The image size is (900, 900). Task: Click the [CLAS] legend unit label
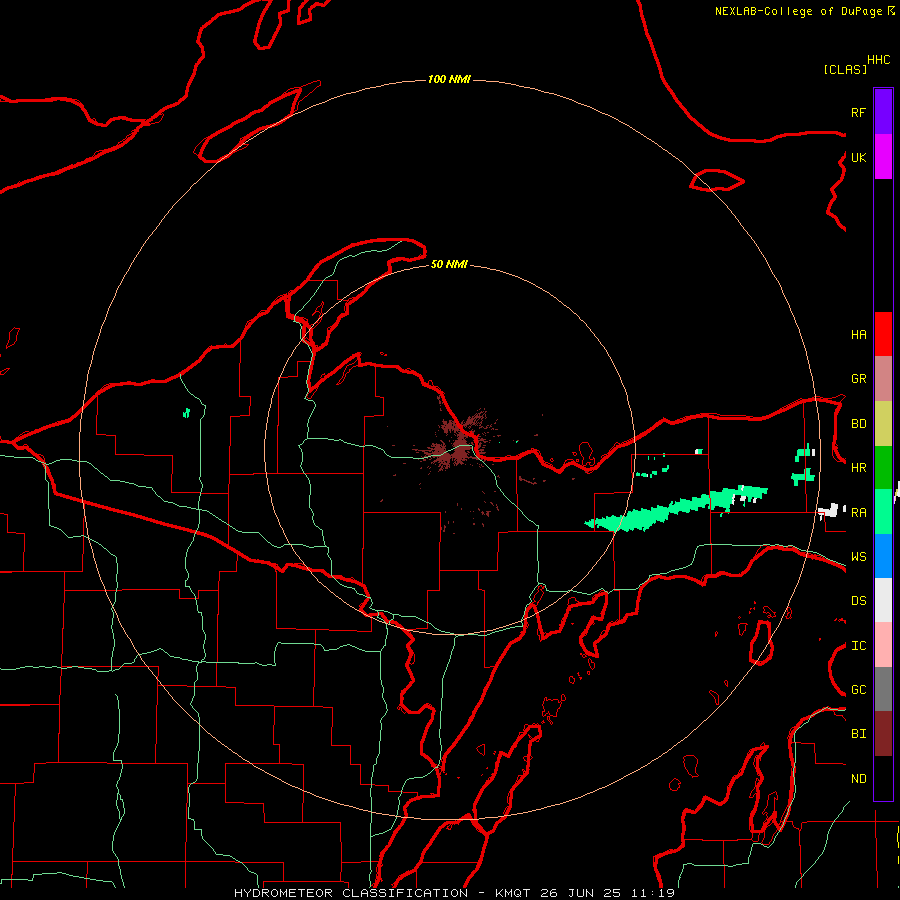845,69
